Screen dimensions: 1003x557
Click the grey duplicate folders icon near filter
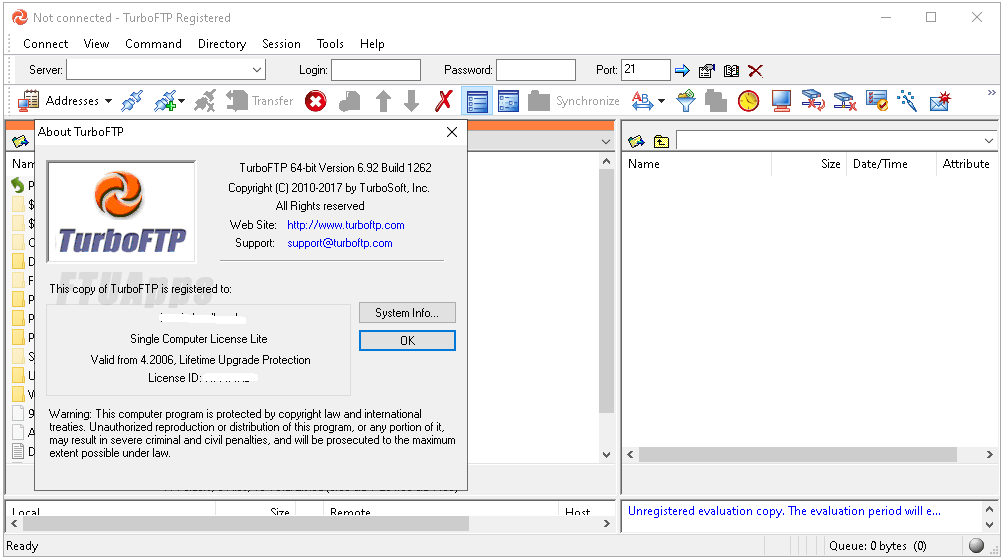tap(716, 101)
